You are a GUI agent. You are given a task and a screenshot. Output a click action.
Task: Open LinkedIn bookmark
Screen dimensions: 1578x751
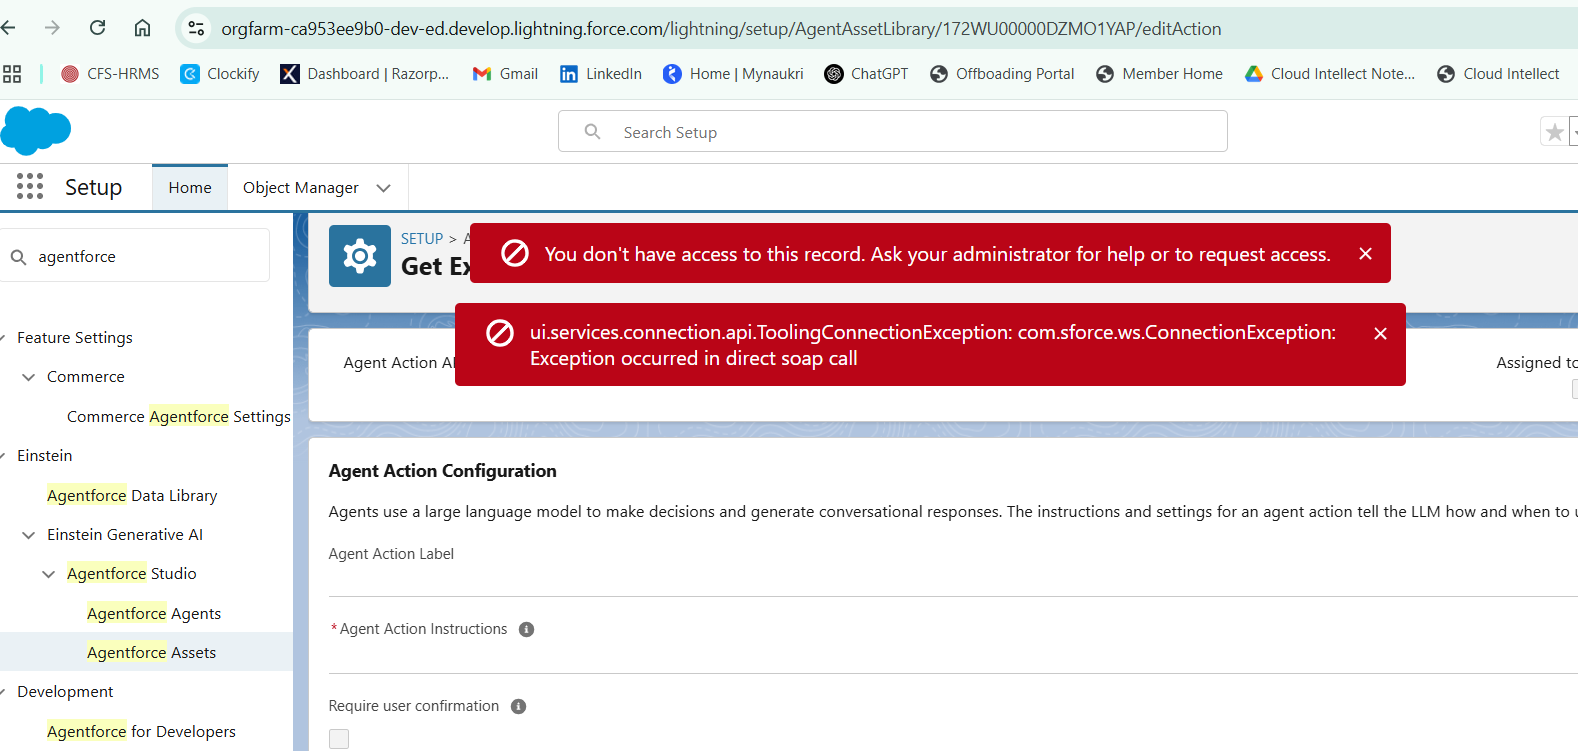pos(601,74)
